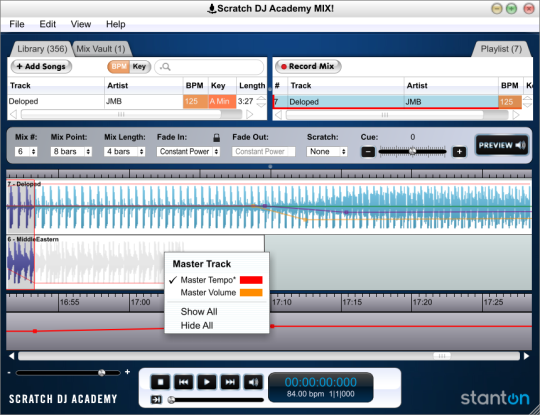This screenshot has width=540, height=415.
Task: Toggle BPM display mode
Action: pyautogui.click(x=119, y=66)
